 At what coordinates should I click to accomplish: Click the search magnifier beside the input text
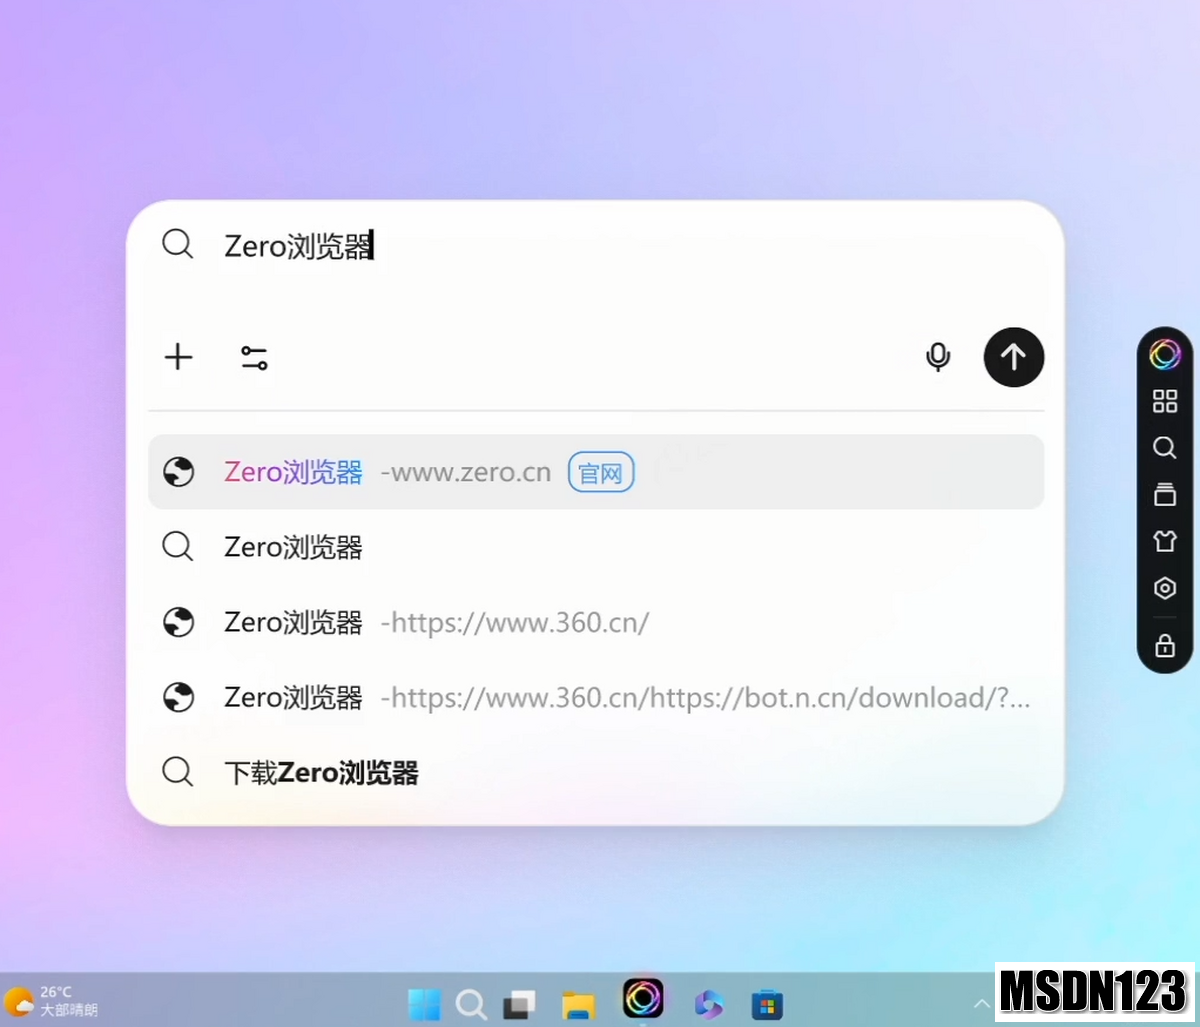click(x=178, y=244)
